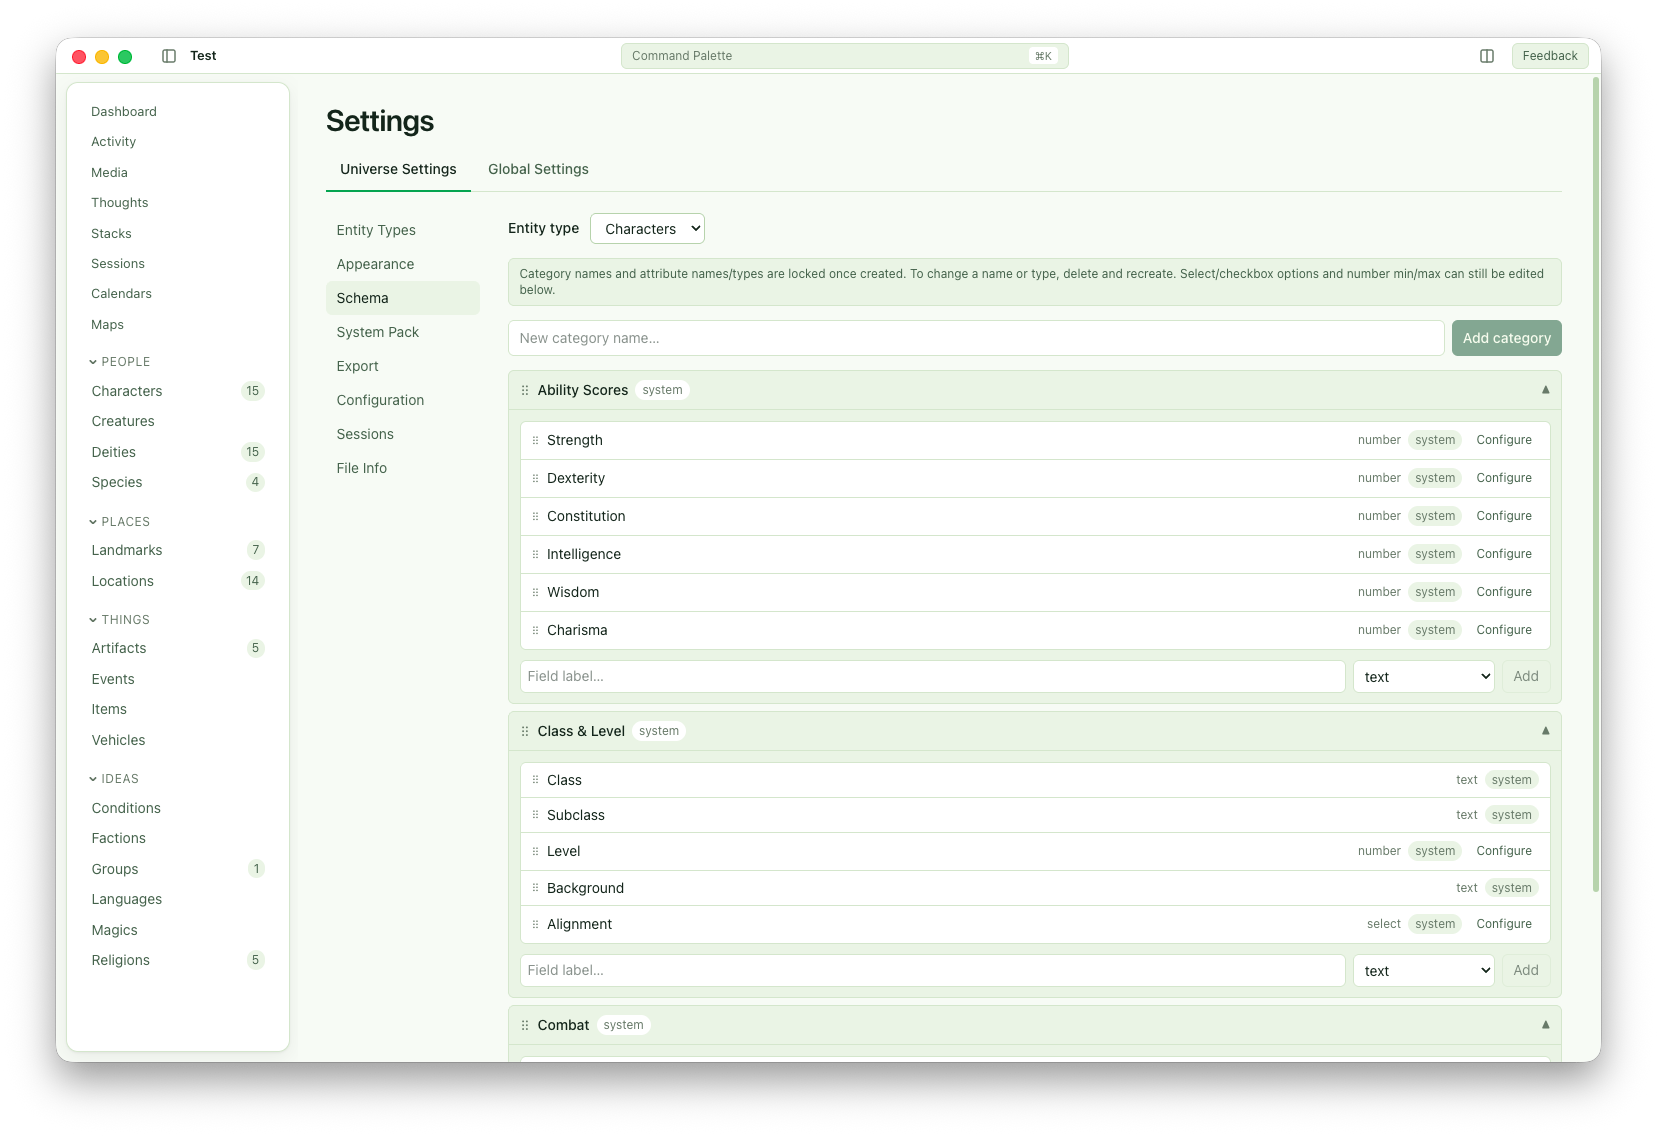The height and width of the screenshot is (1136, 1657).
Task: Click Field label input under Class & Level
Action: pos(932,971)
